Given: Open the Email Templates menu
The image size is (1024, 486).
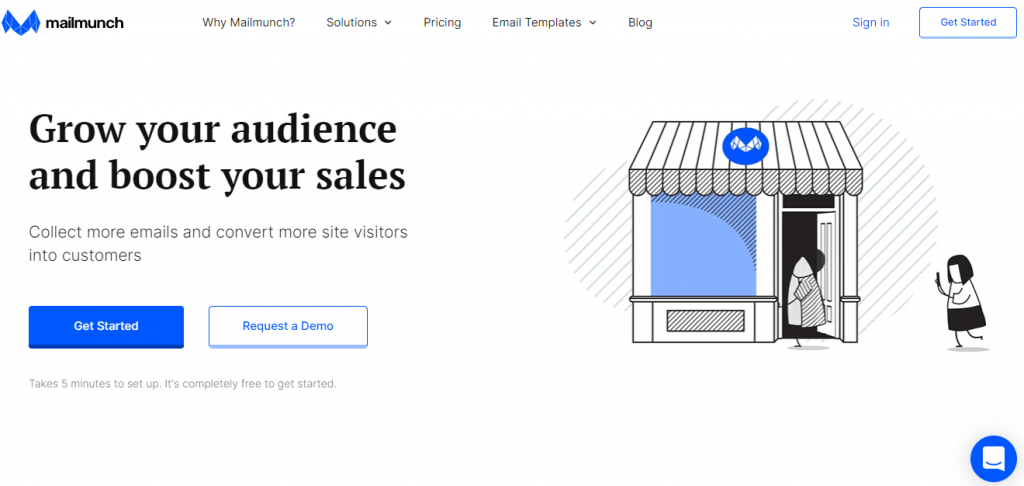Looking at the screenshot, I should click(544, 22).
